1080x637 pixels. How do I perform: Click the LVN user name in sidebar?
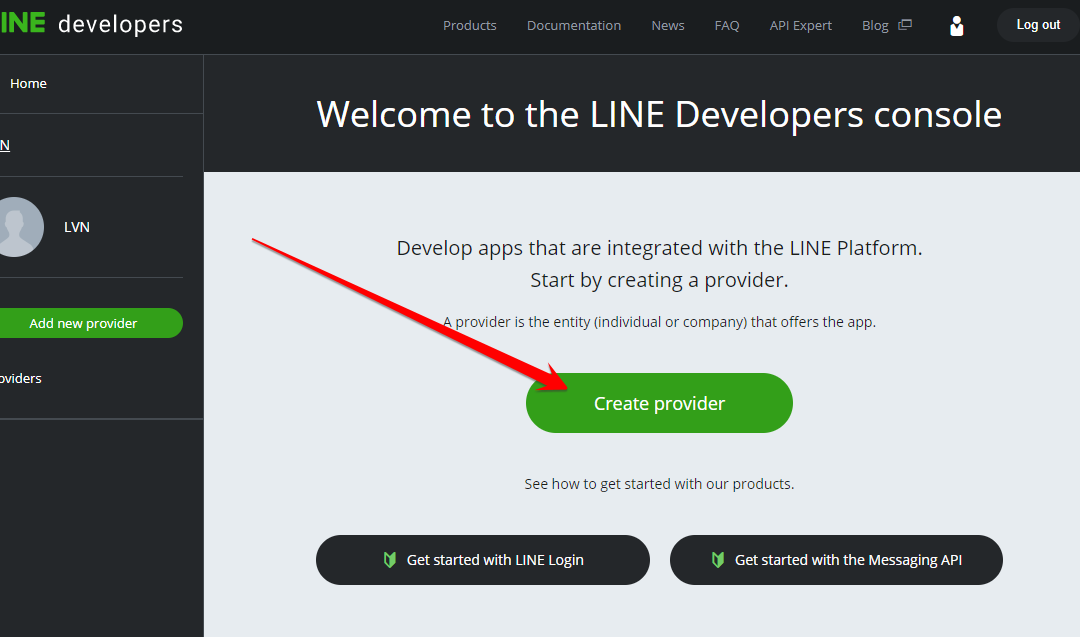pos(76,227)
